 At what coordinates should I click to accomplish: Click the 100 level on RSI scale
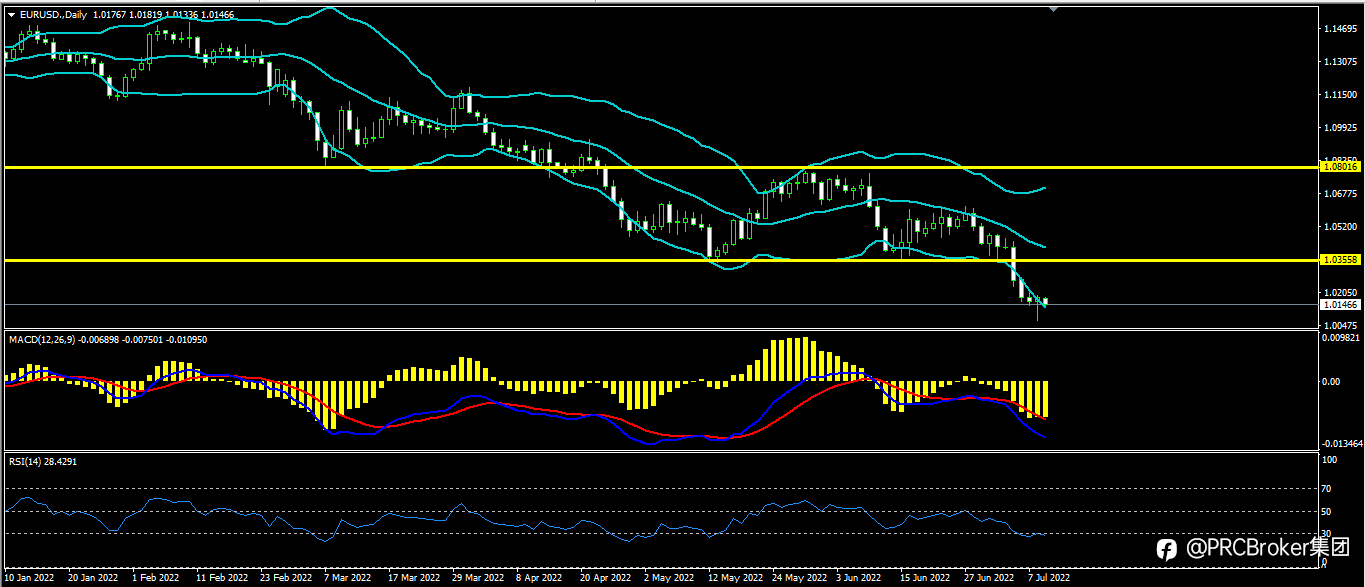(x=1330, y=461)
